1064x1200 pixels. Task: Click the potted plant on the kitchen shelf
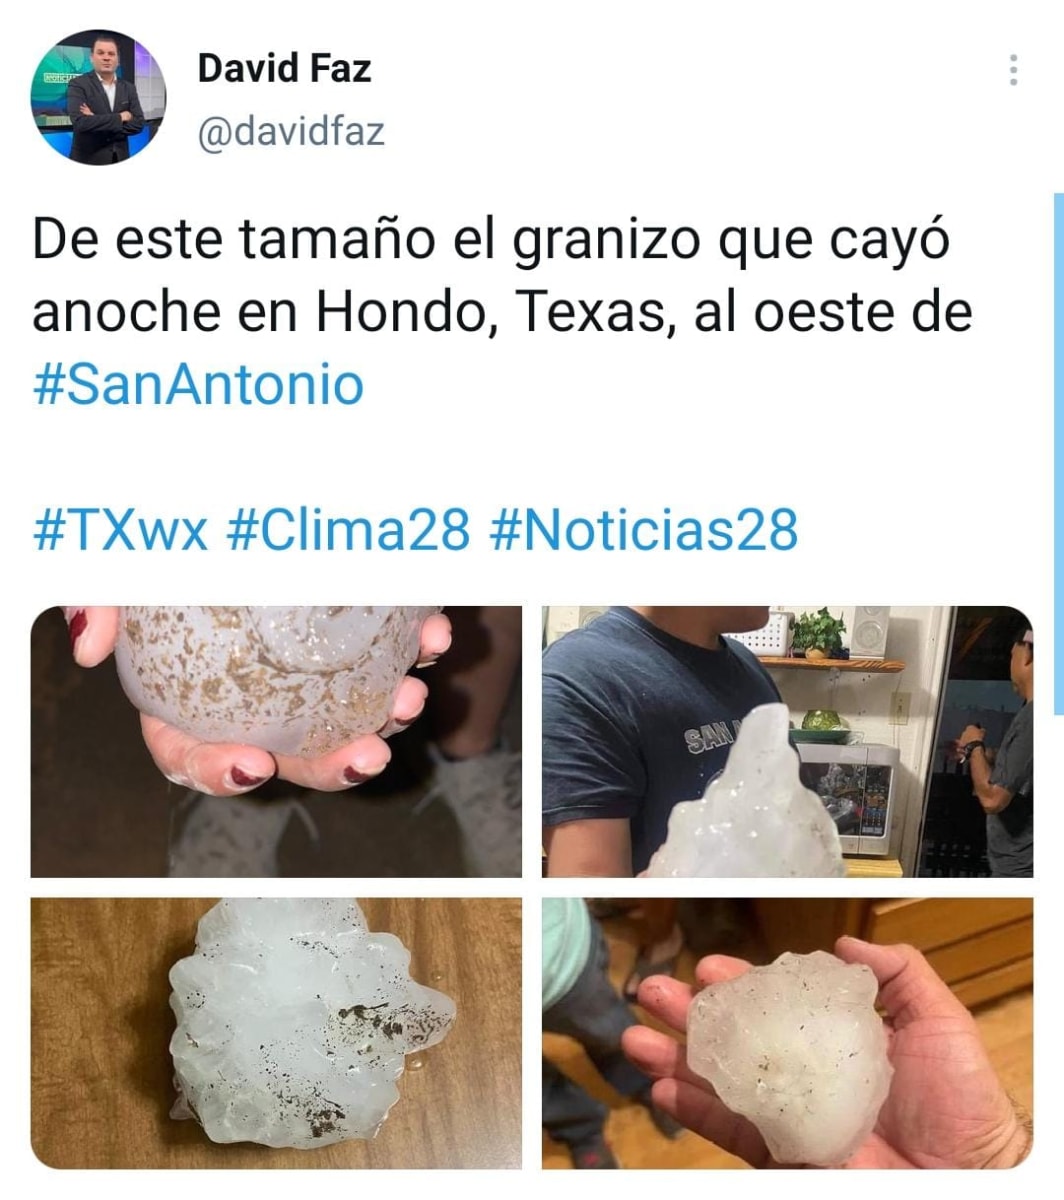(x=820, y=632)
